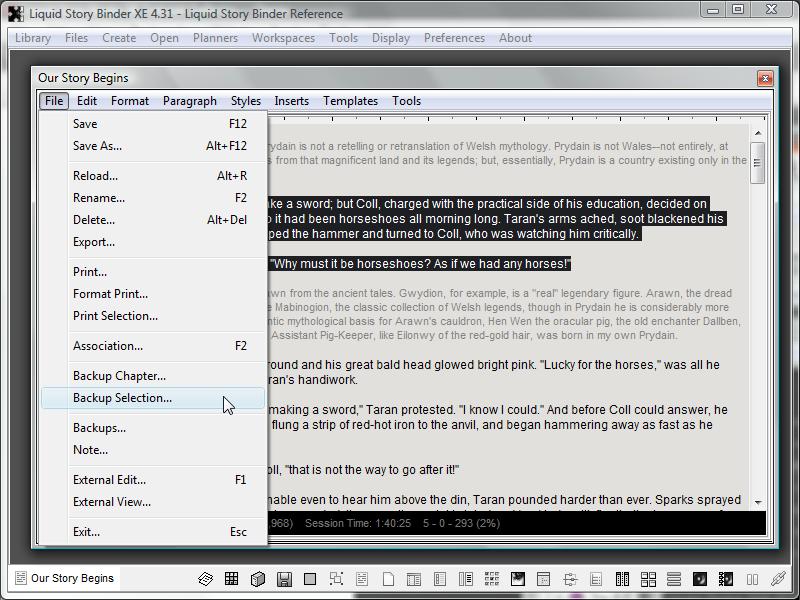Click the 3D cube icon in bottom toolbar
The width and height of the screenshot is (800, 600).
point(257,579)
